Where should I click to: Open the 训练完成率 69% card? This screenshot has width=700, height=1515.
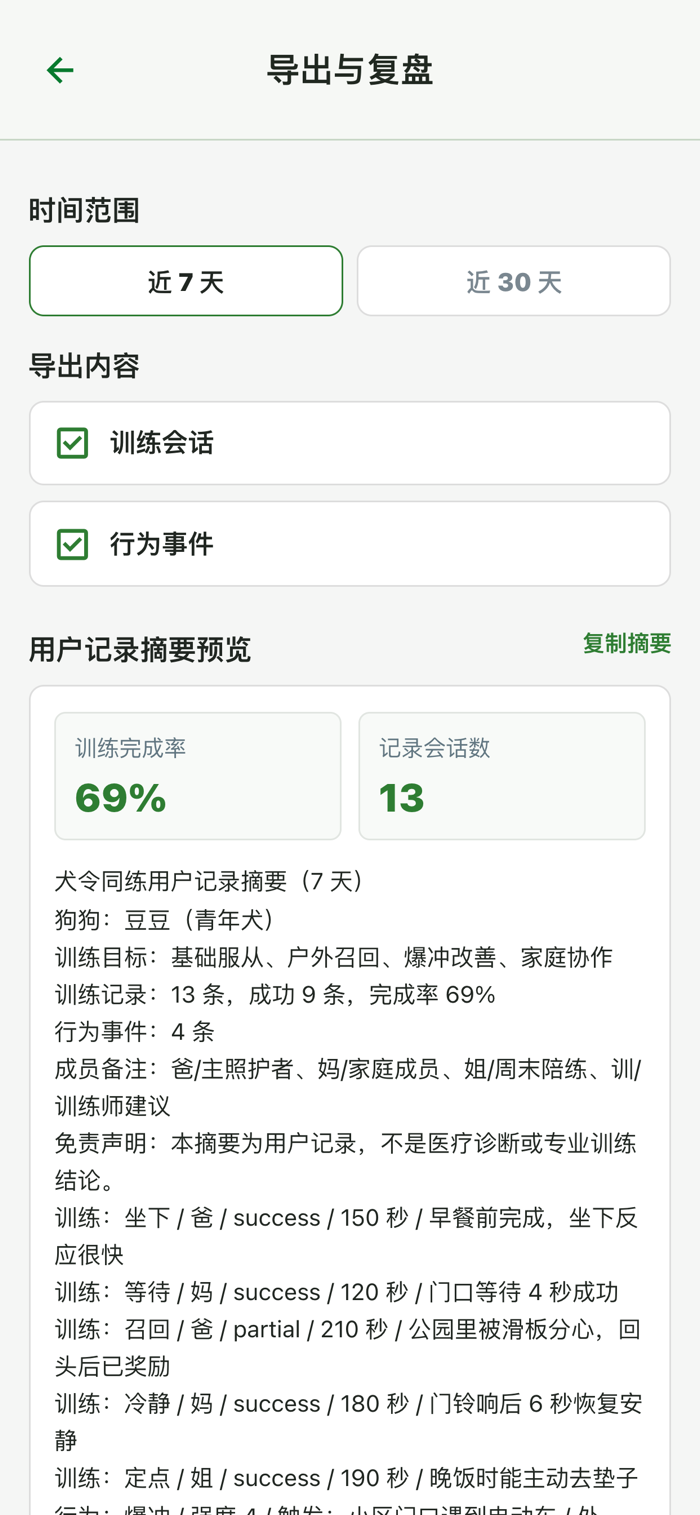198,776
